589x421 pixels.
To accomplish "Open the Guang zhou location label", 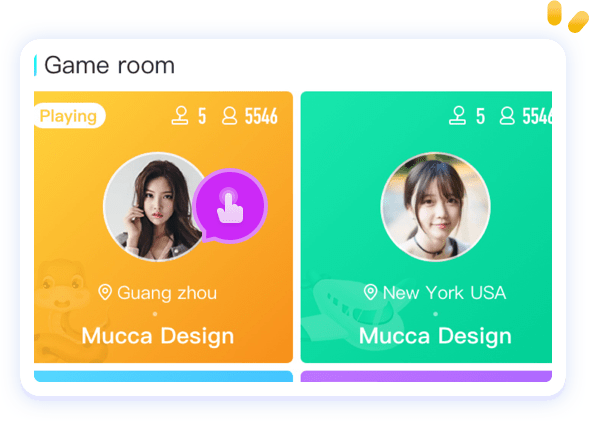I will point(167,293).
